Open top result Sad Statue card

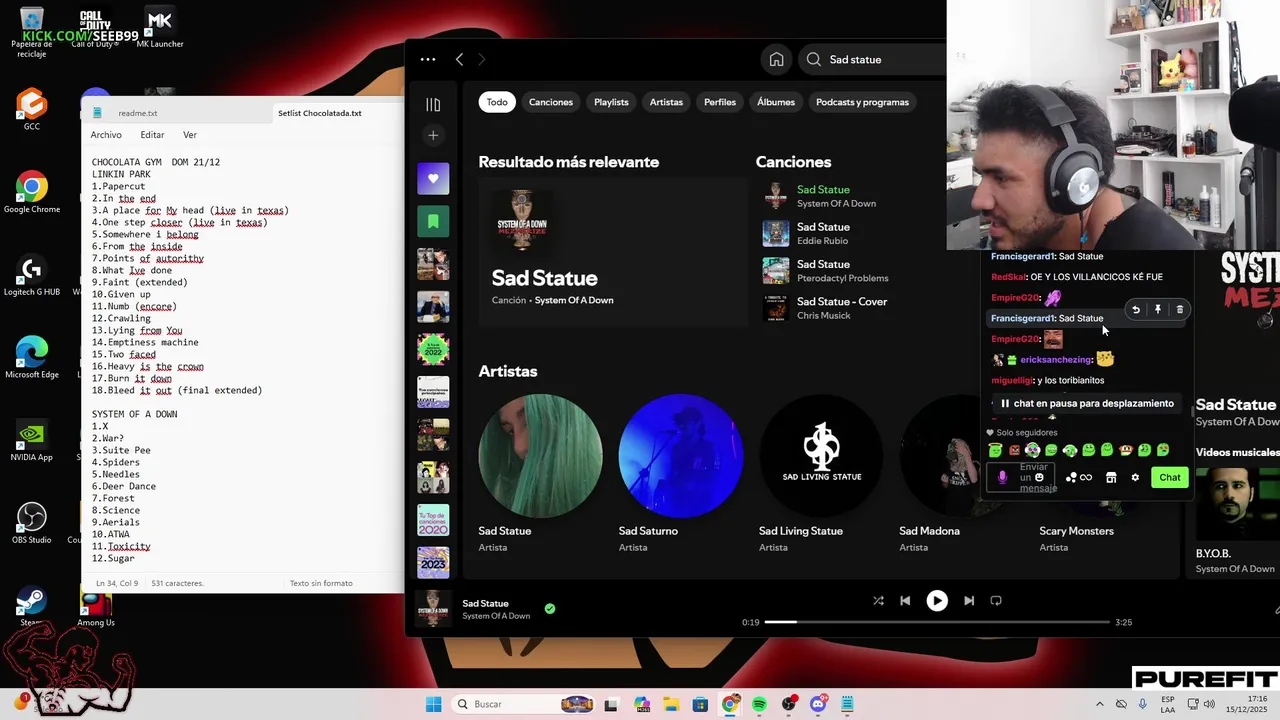(x=613, y=253)
